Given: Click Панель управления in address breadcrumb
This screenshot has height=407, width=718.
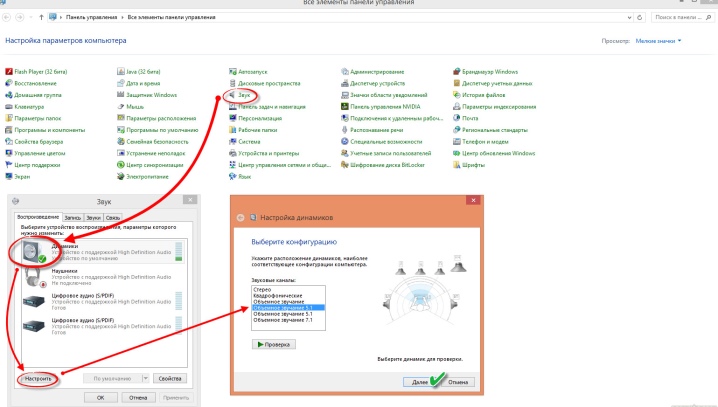Looking at the screenshot, I should click(x=91, y=17).
